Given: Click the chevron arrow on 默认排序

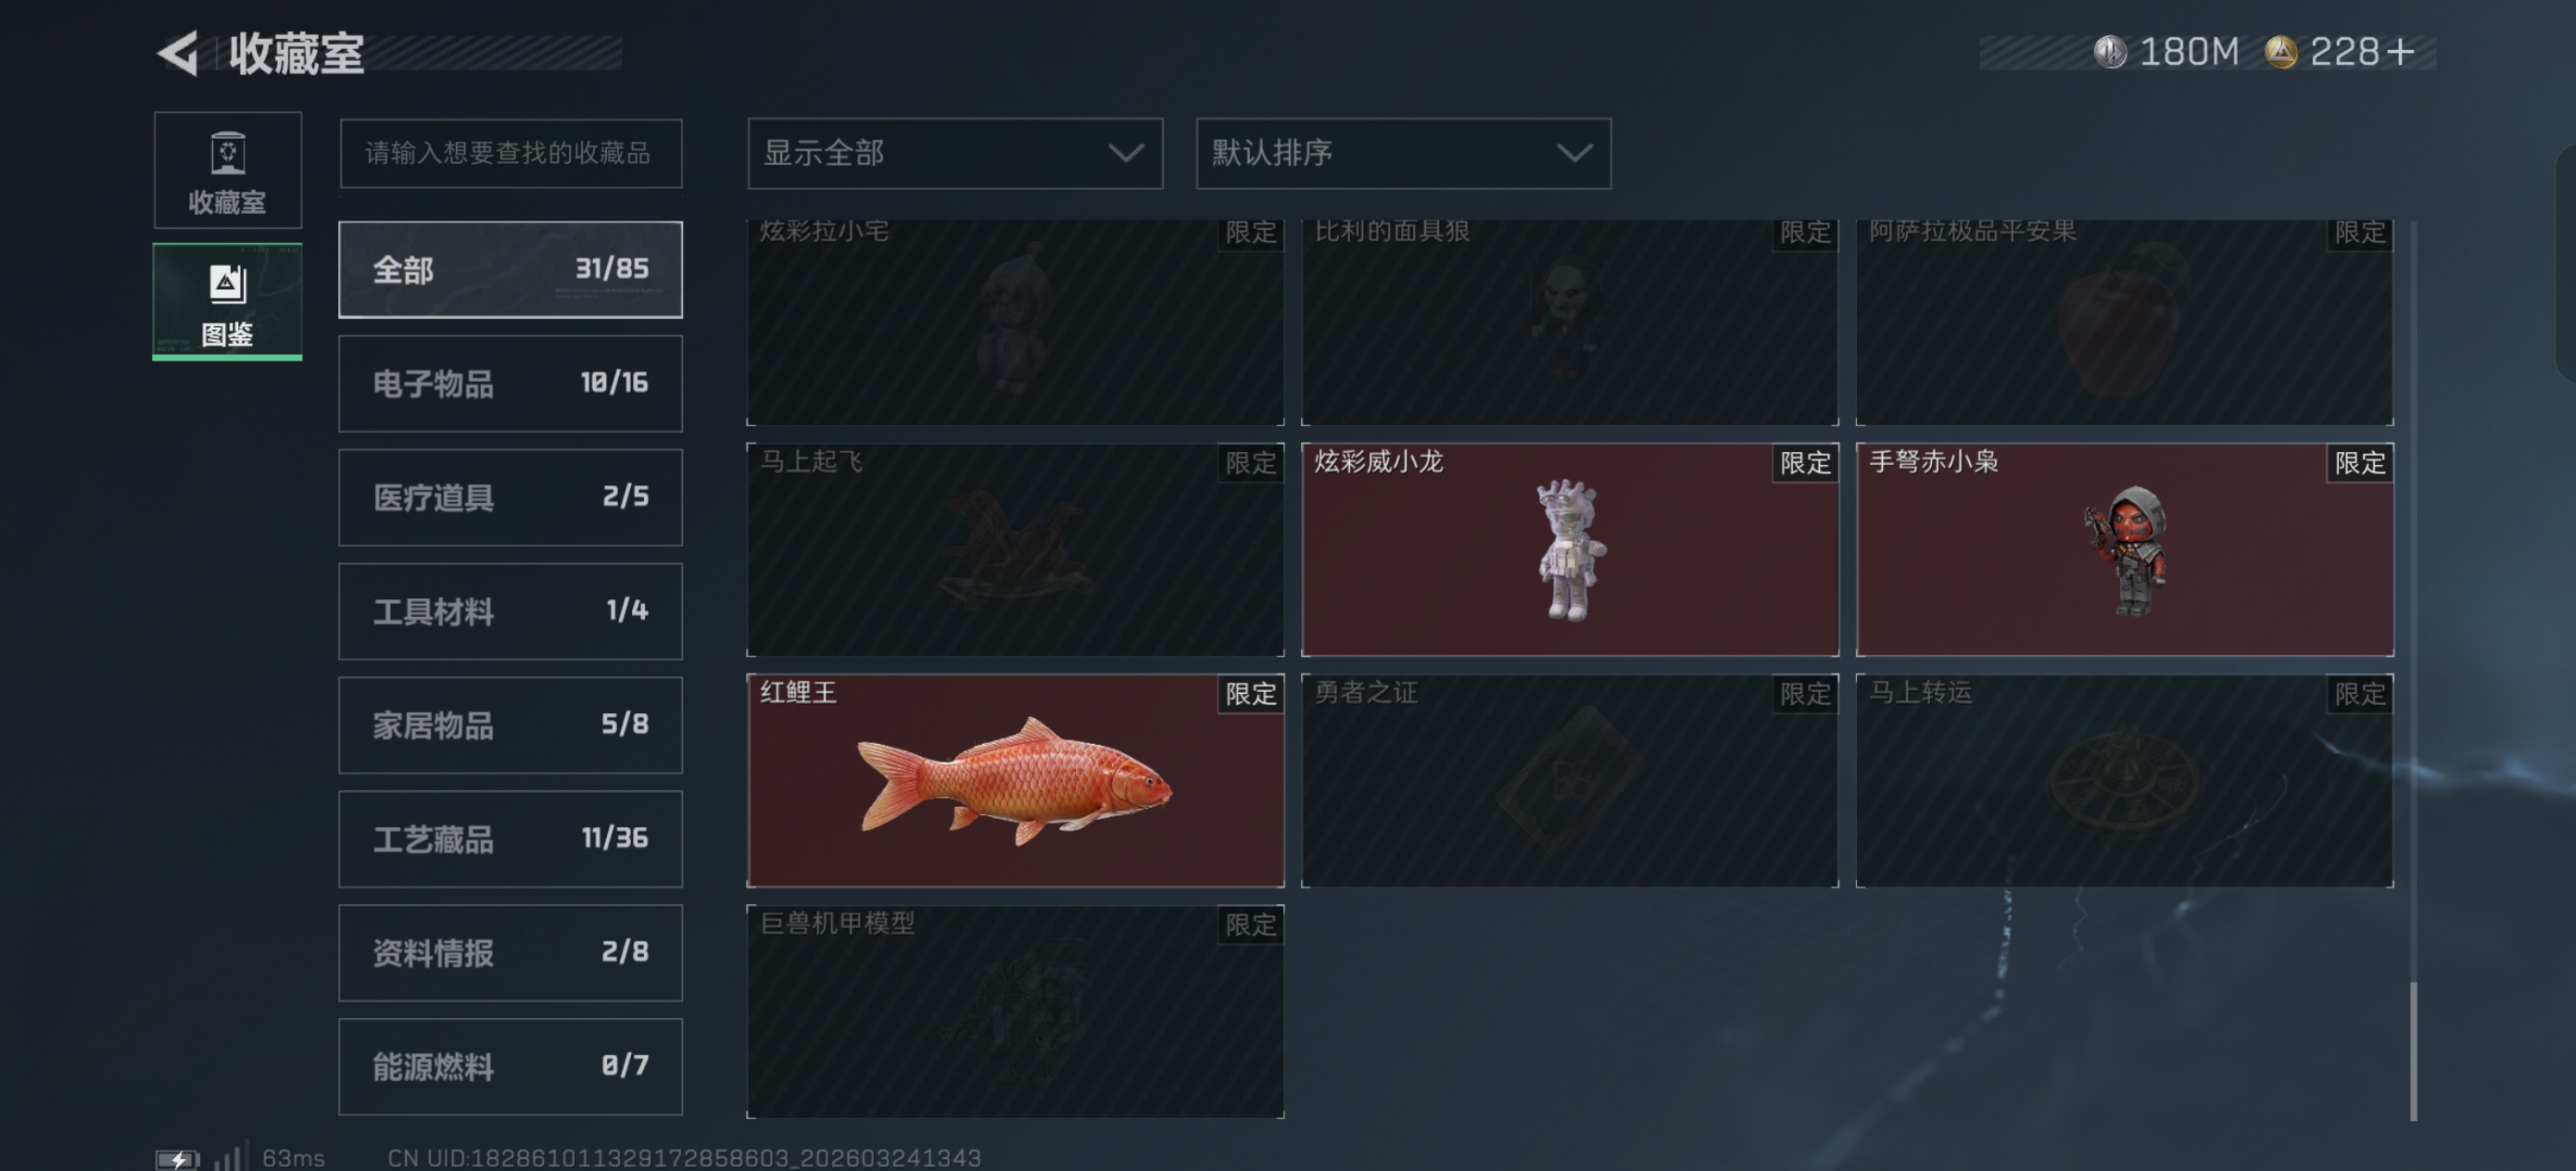Looking at the screenshot, I should 1574,153.
